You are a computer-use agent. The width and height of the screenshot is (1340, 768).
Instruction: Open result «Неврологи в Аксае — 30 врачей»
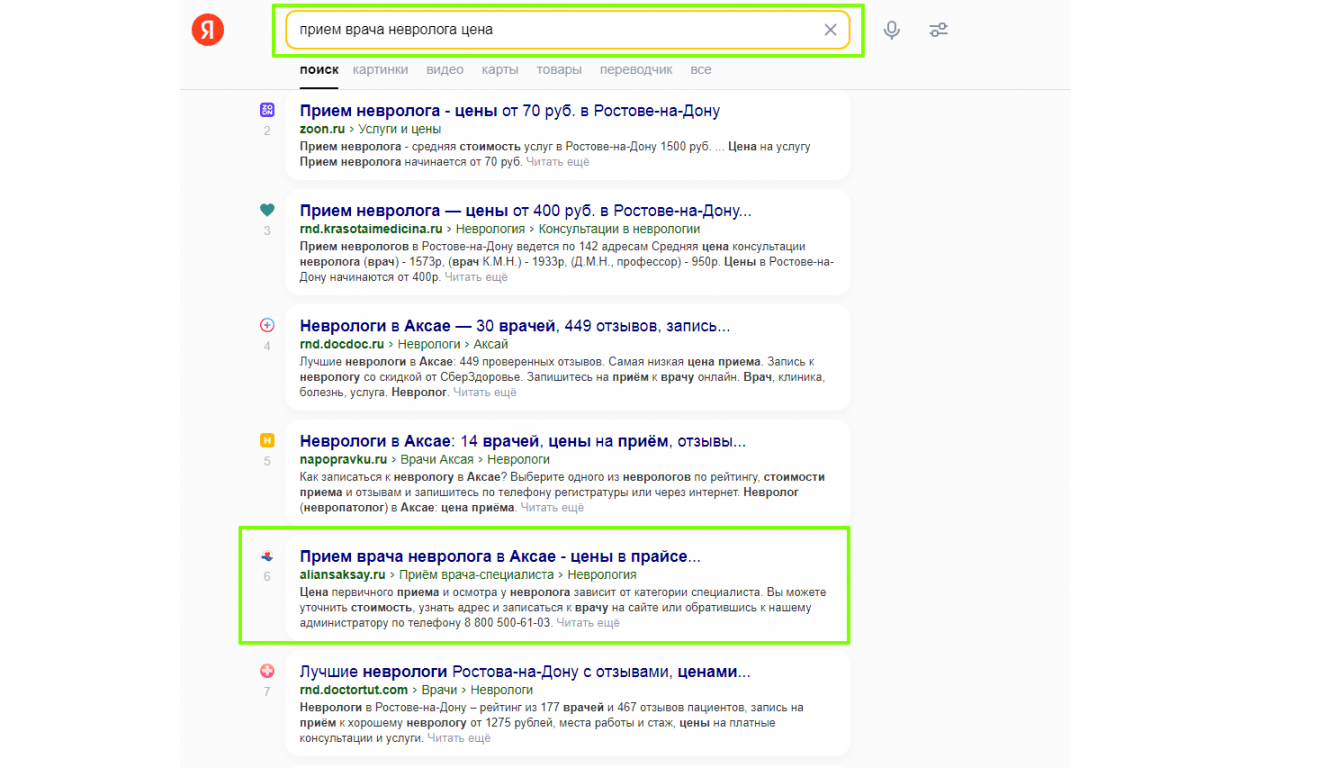pos(515,326)
